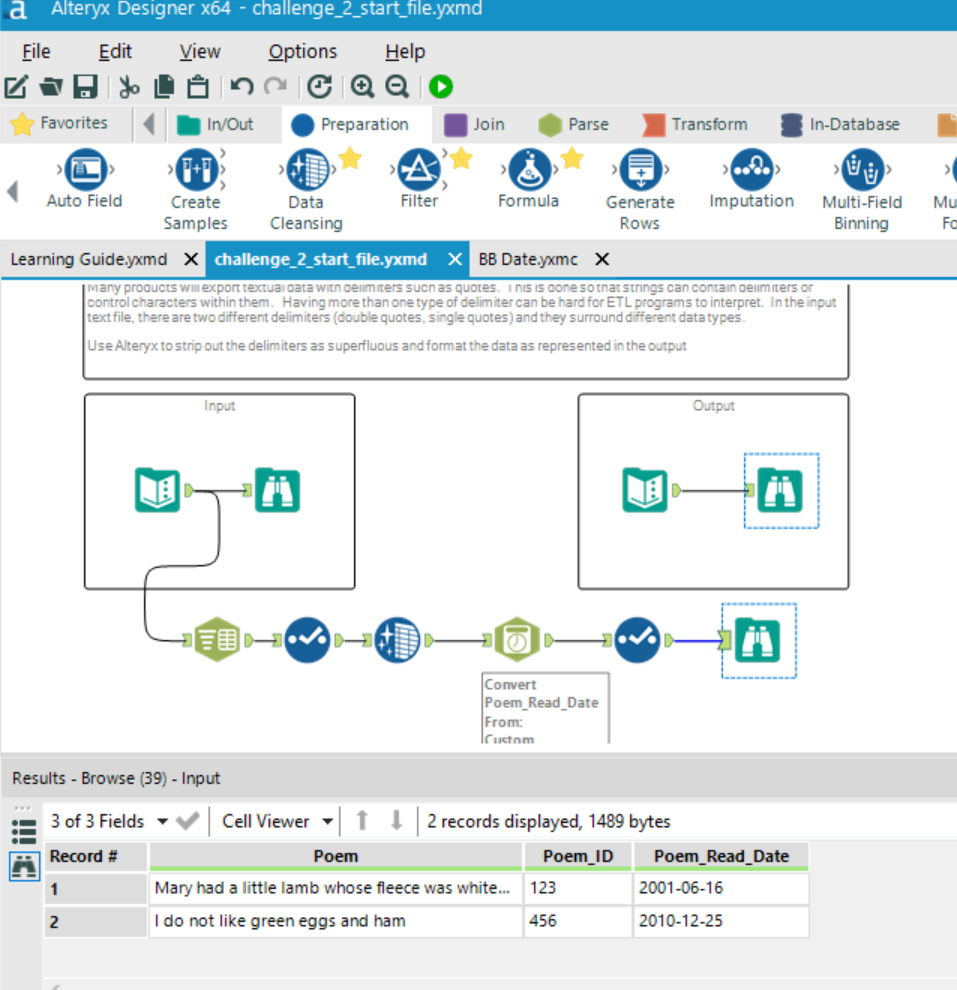957x990 pixels.
Task: Select the Auto Field tool
Action: (85, 179)
